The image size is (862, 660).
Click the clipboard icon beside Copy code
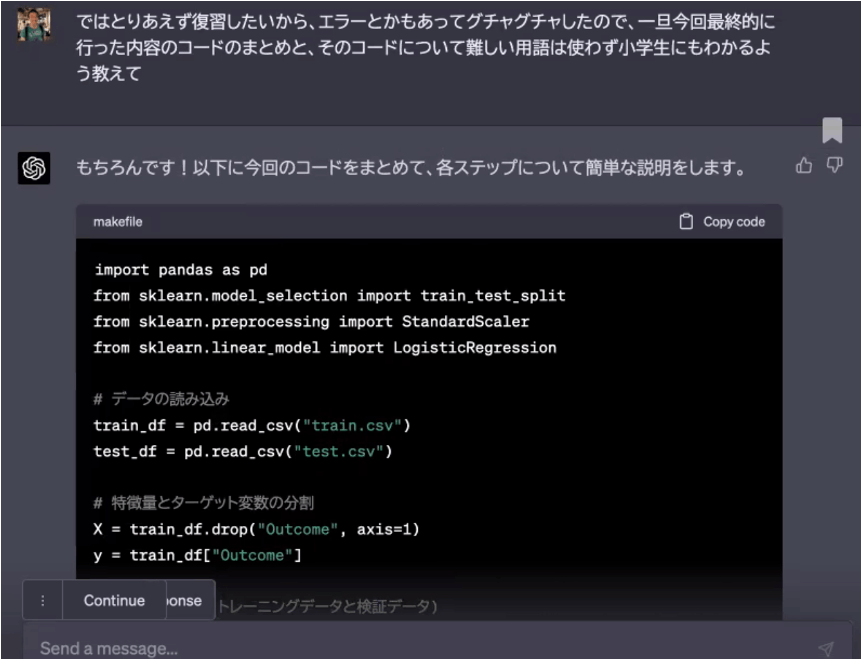pos(686,221)
